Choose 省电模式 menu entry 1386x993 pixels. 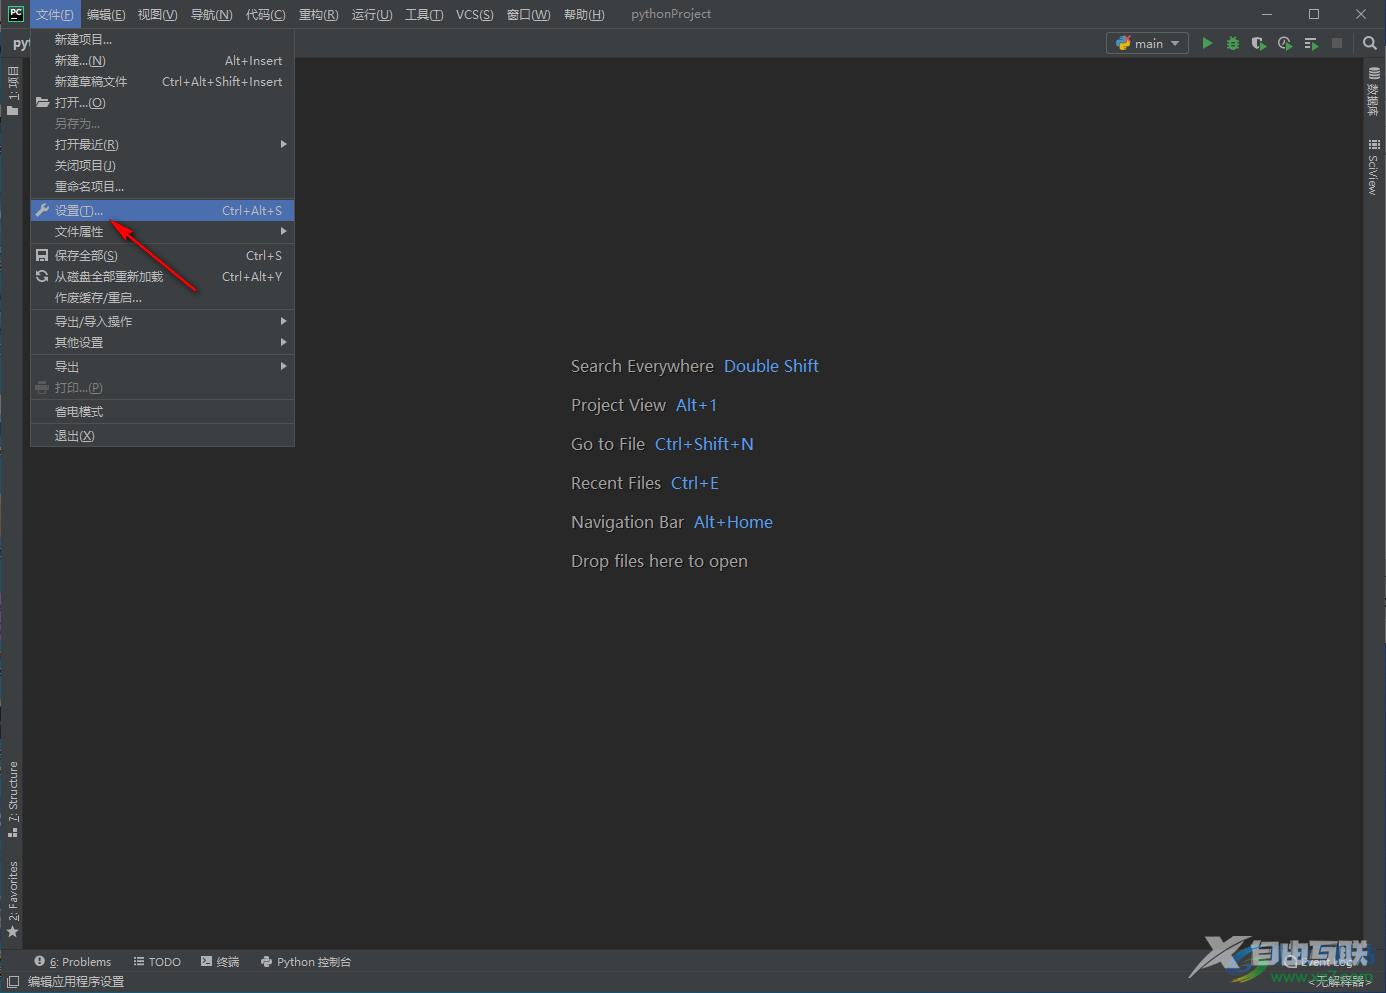(x=162, y=412)
